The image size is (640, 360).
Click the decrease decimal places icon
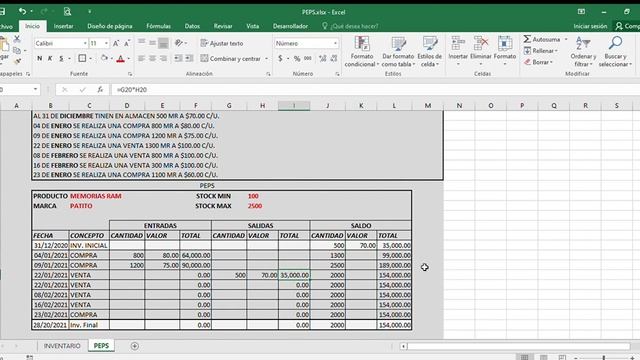(334, 58)
